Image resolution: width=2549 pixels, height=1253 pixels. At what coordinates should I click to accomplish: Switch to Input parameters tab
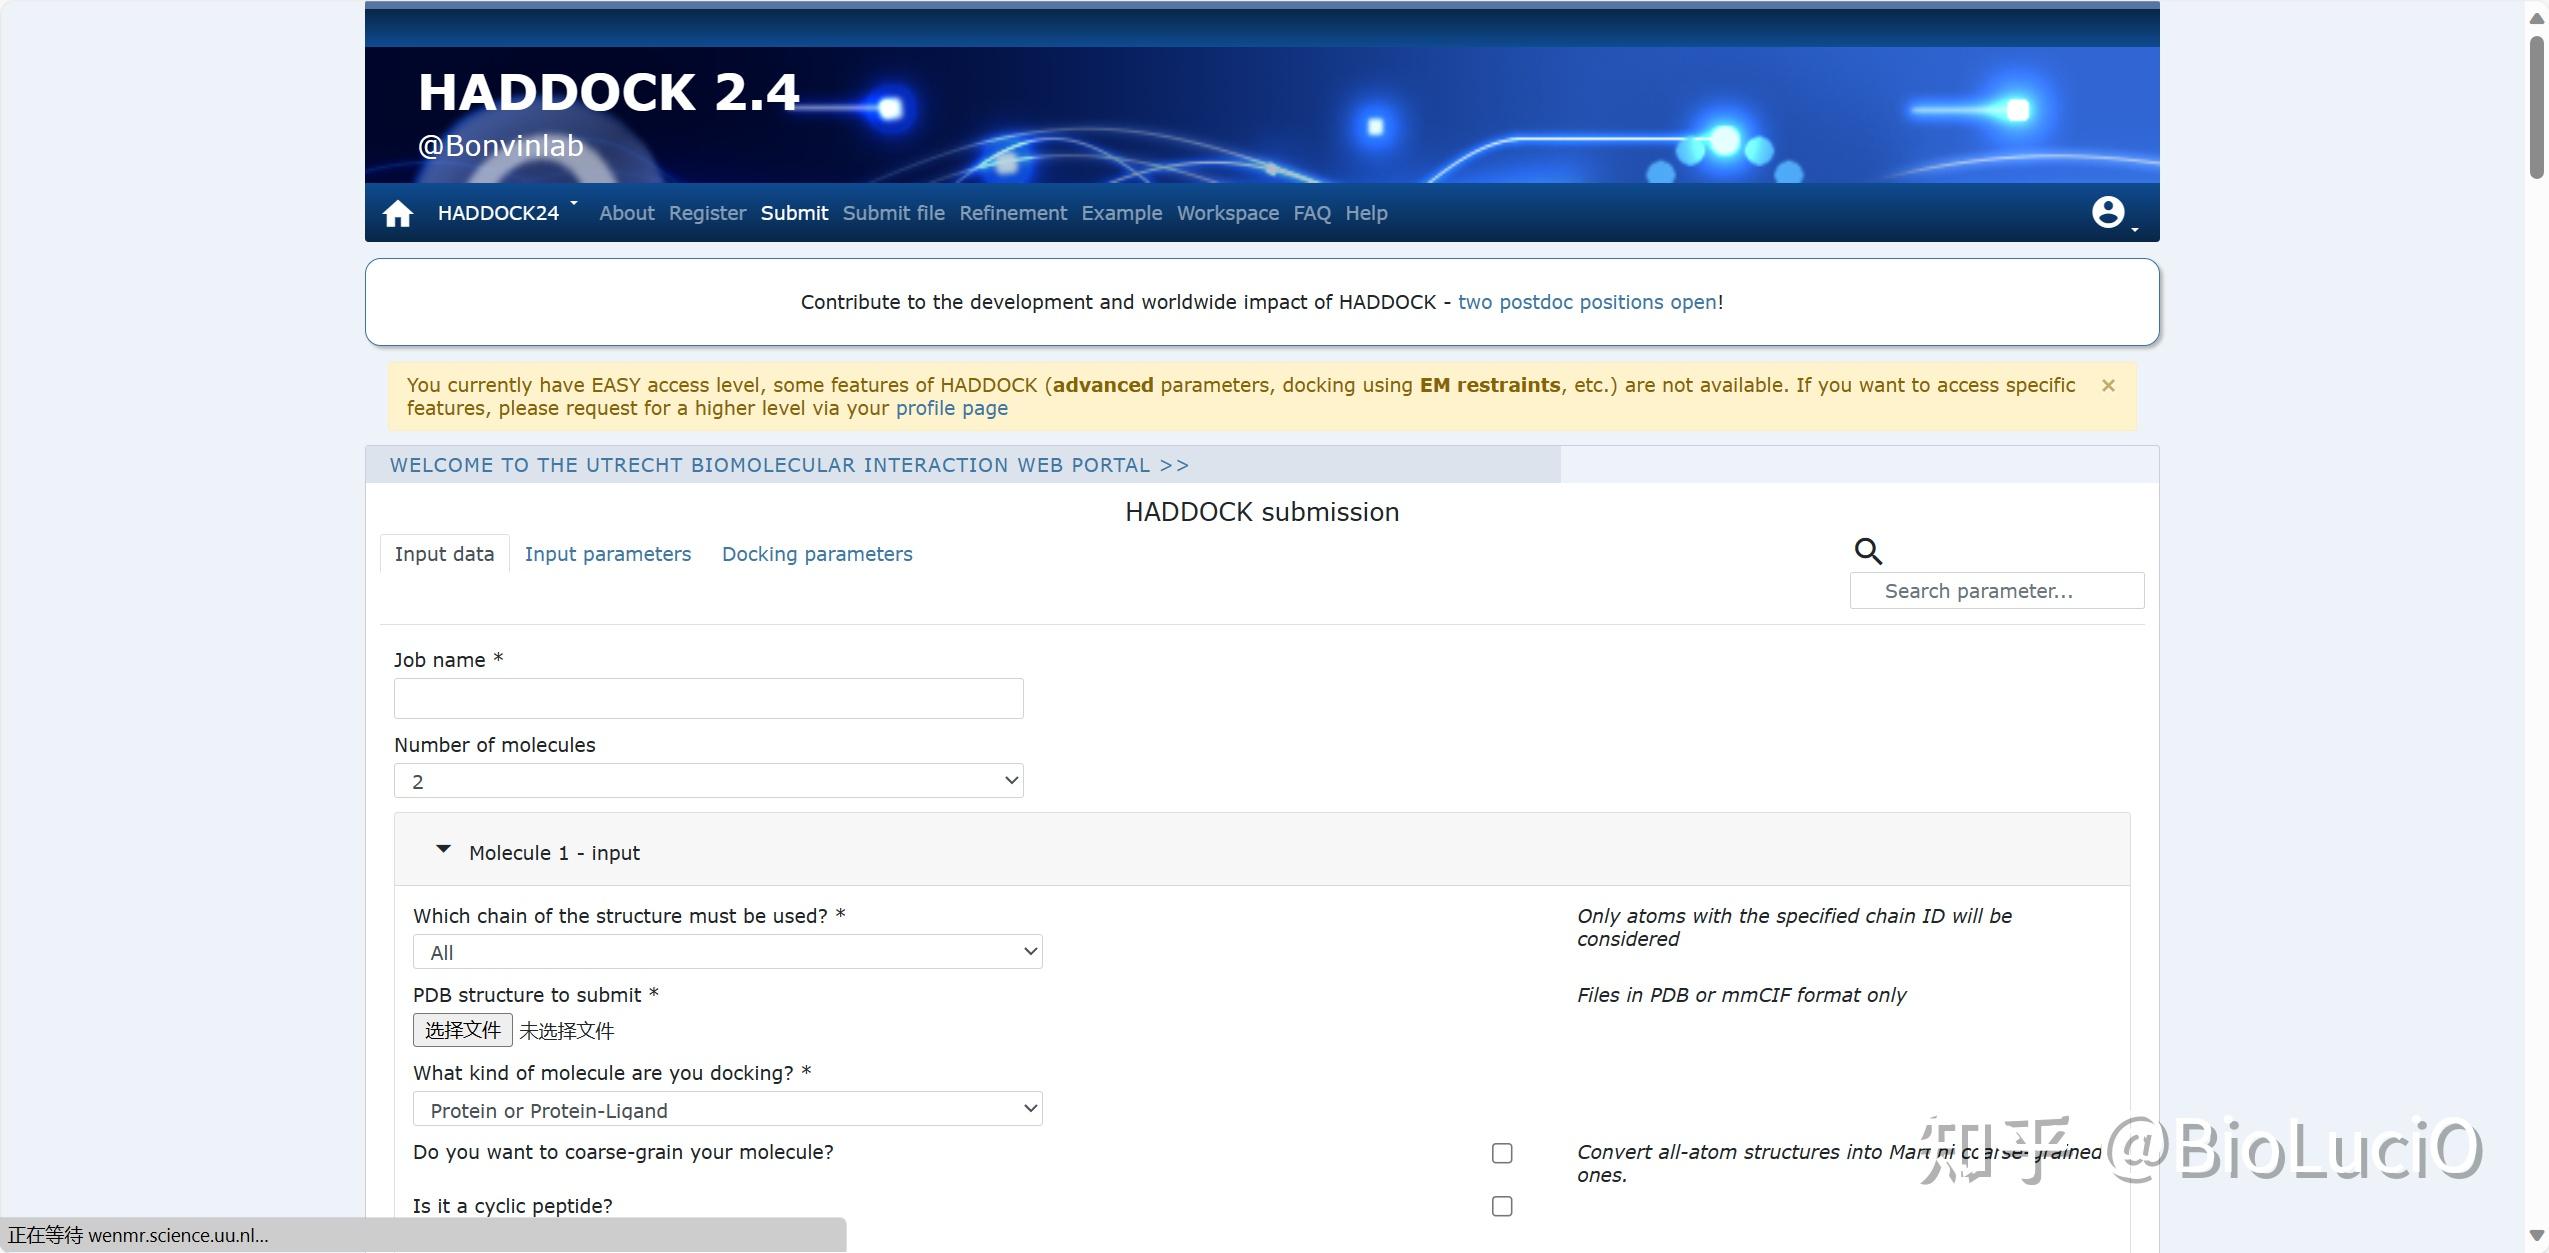click(x=607, y=554)
